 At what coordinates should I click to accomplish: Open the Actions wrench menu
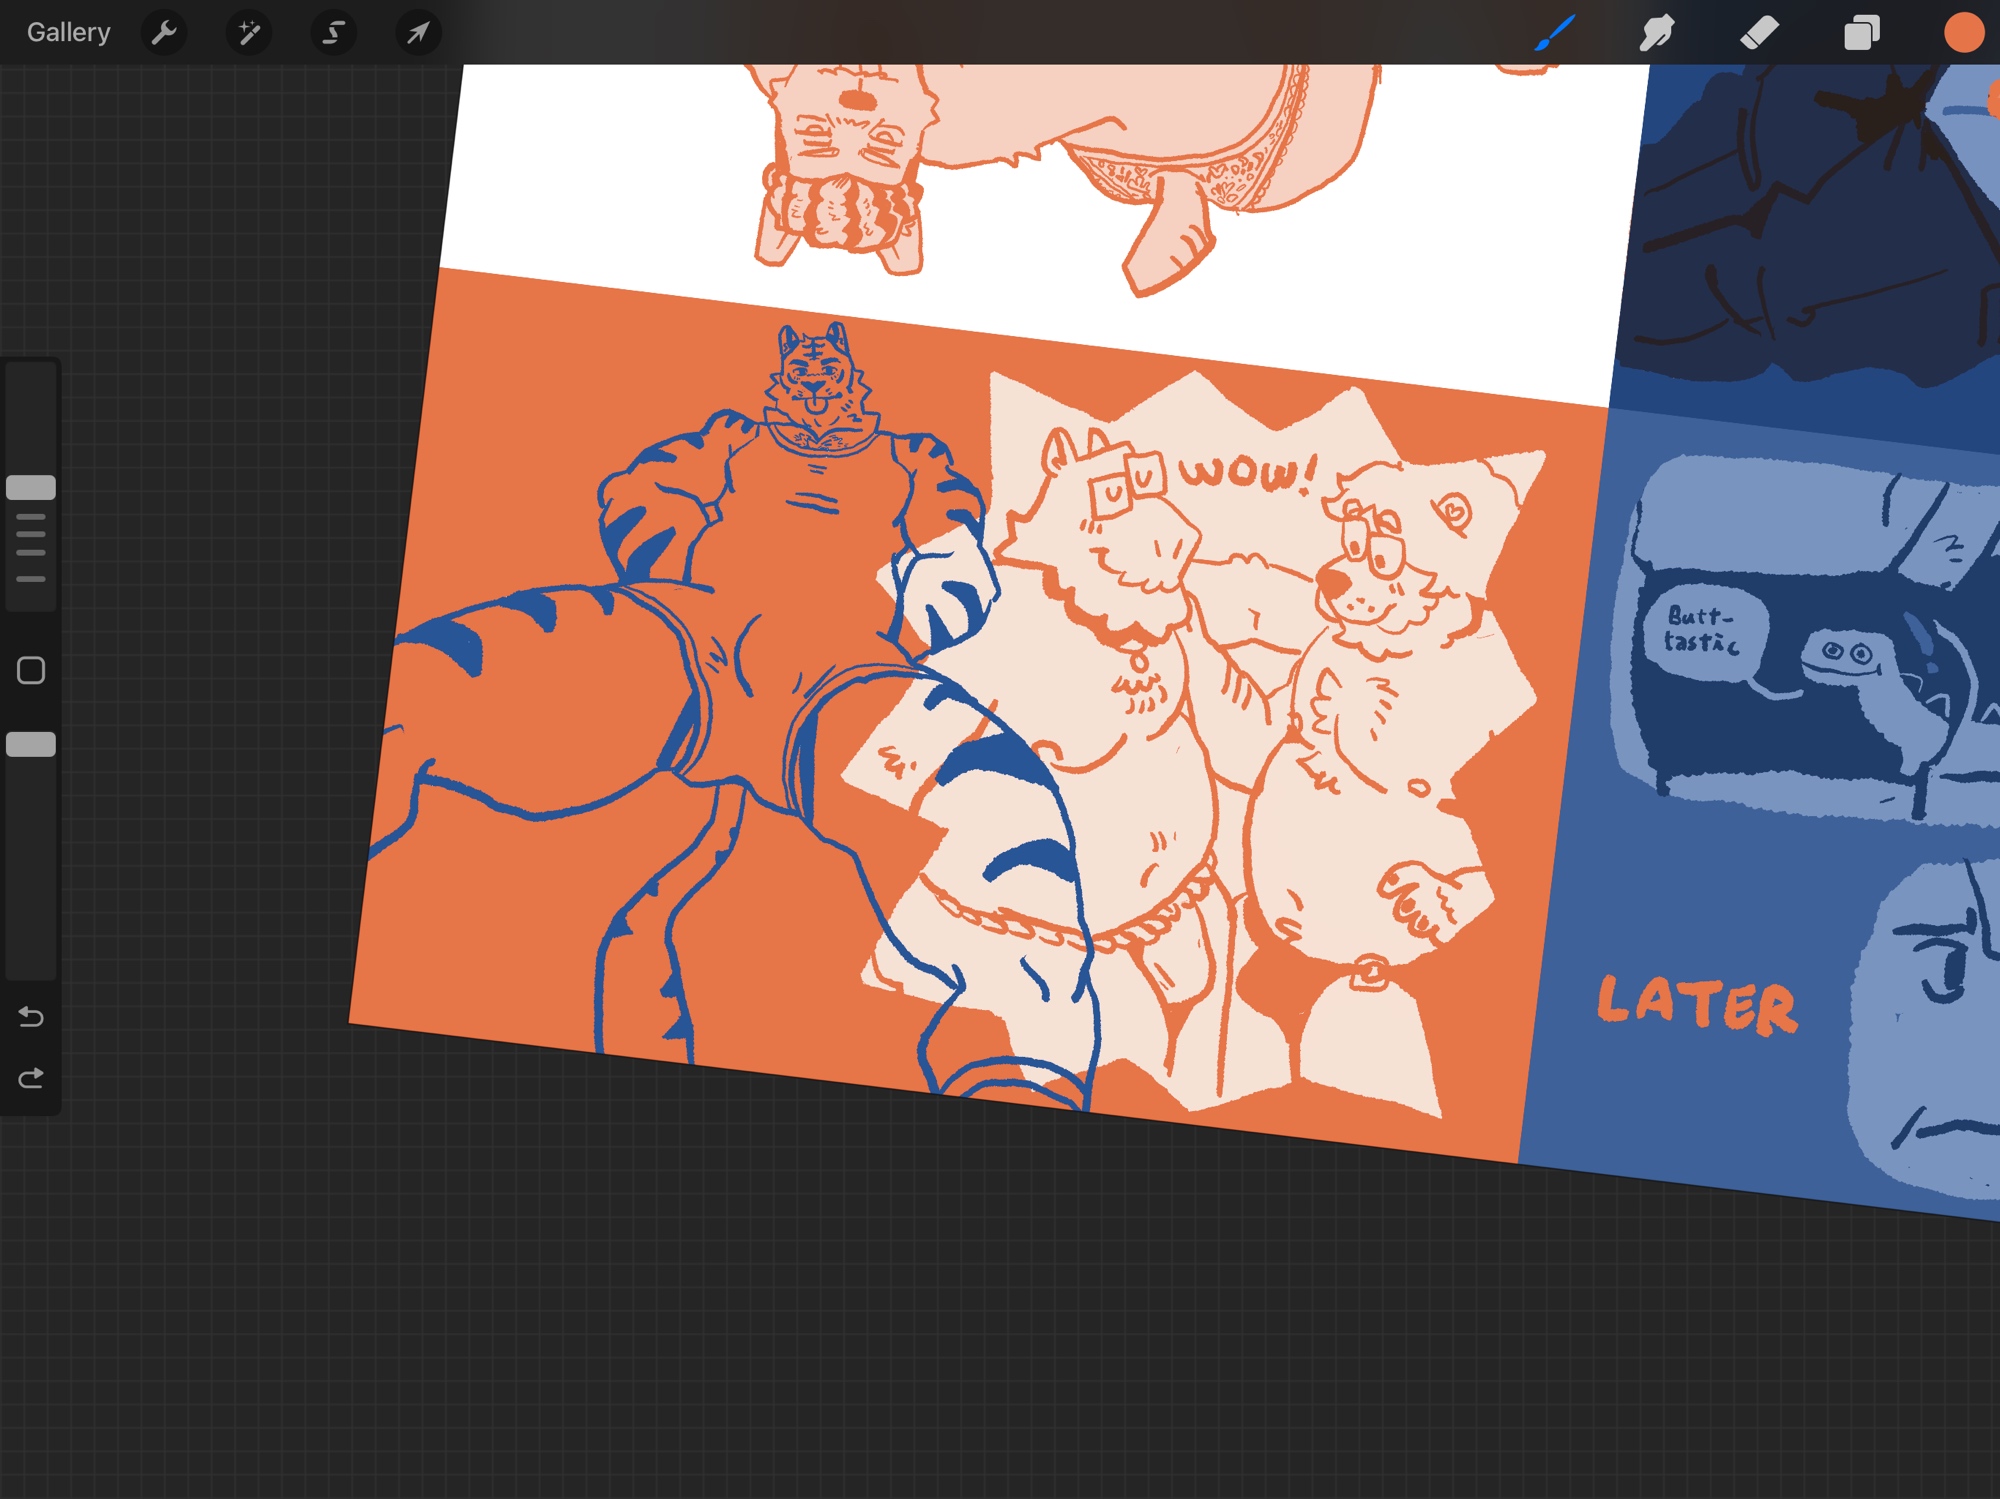point(164,33)
